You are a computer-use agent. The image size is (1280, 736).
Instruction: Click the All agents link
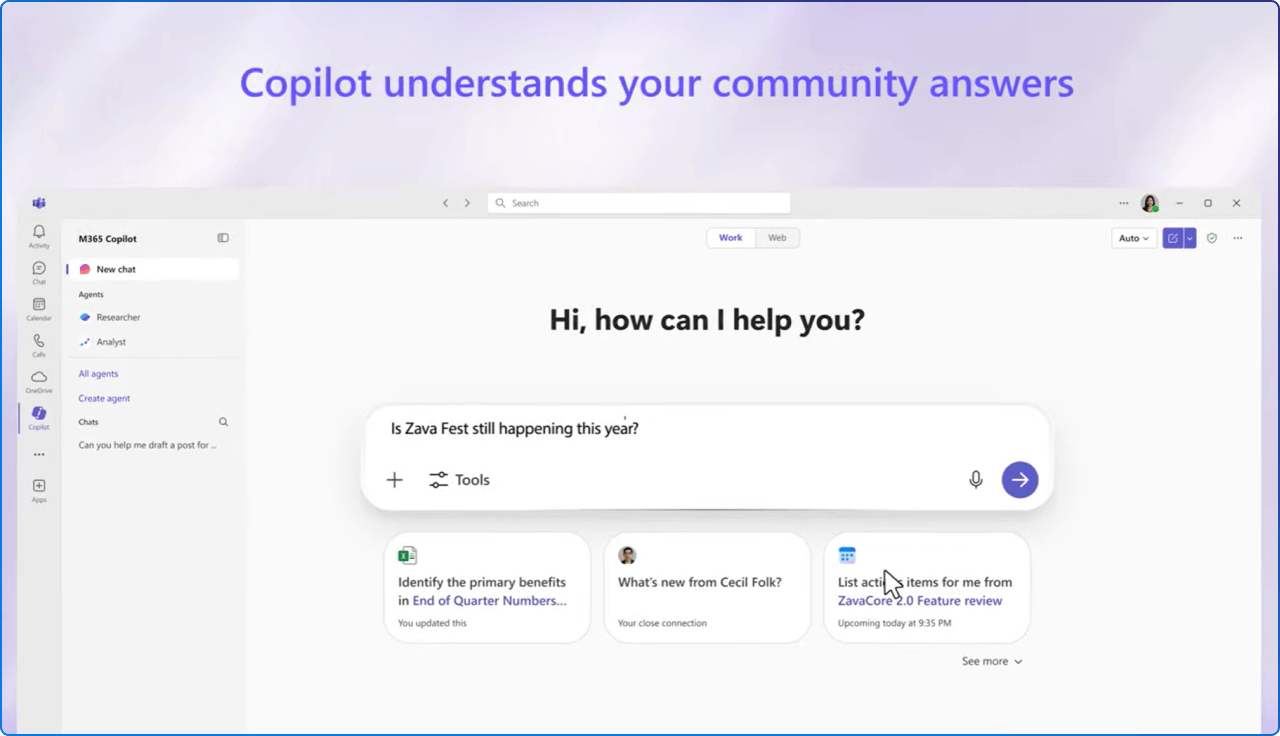[x=98, y=374]
